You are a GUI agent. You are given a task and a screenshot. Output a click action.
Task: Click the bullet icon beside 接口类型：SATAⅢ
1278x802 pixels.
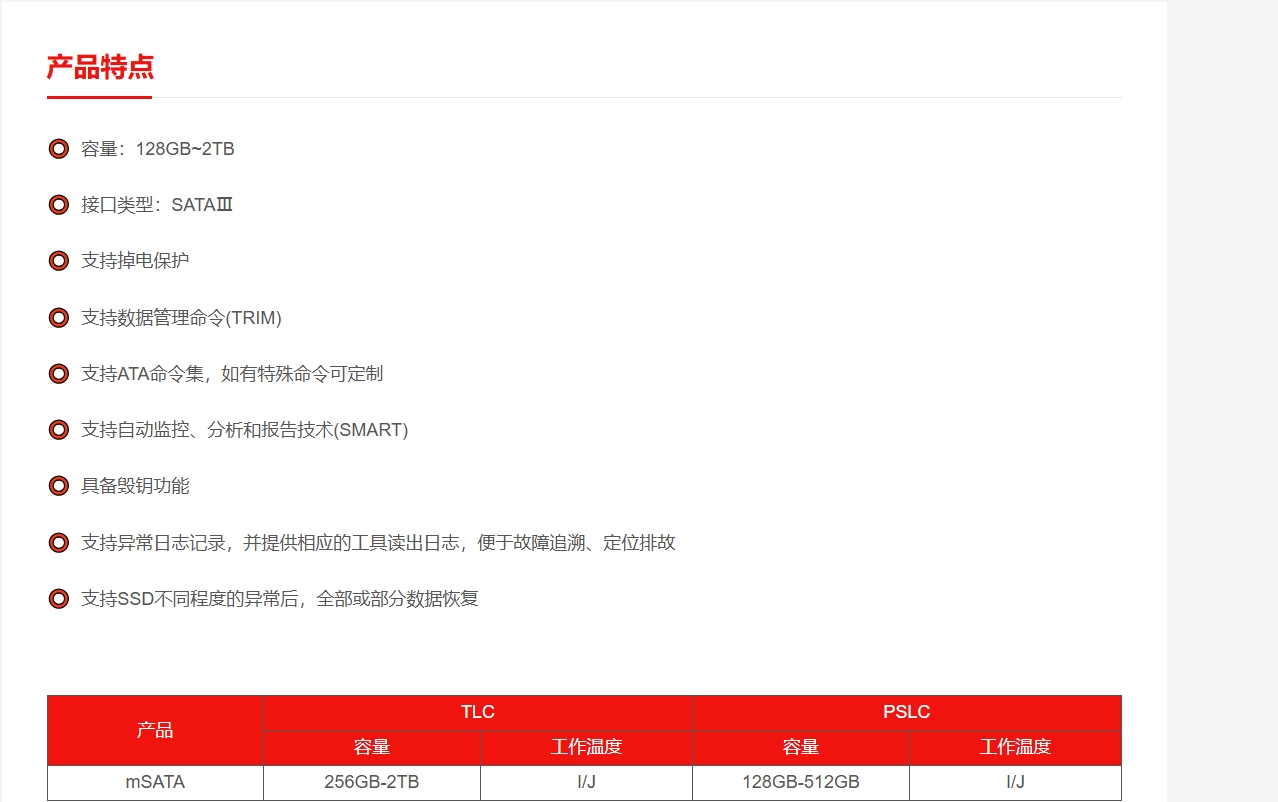click(59, 205)
